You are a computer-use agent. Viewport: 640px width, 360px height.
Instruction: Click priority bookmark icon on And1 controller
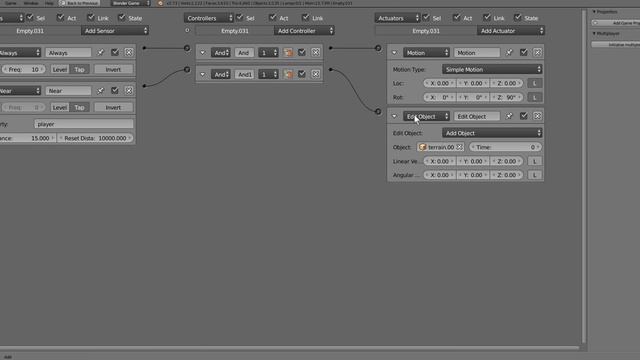pos(288,74)
